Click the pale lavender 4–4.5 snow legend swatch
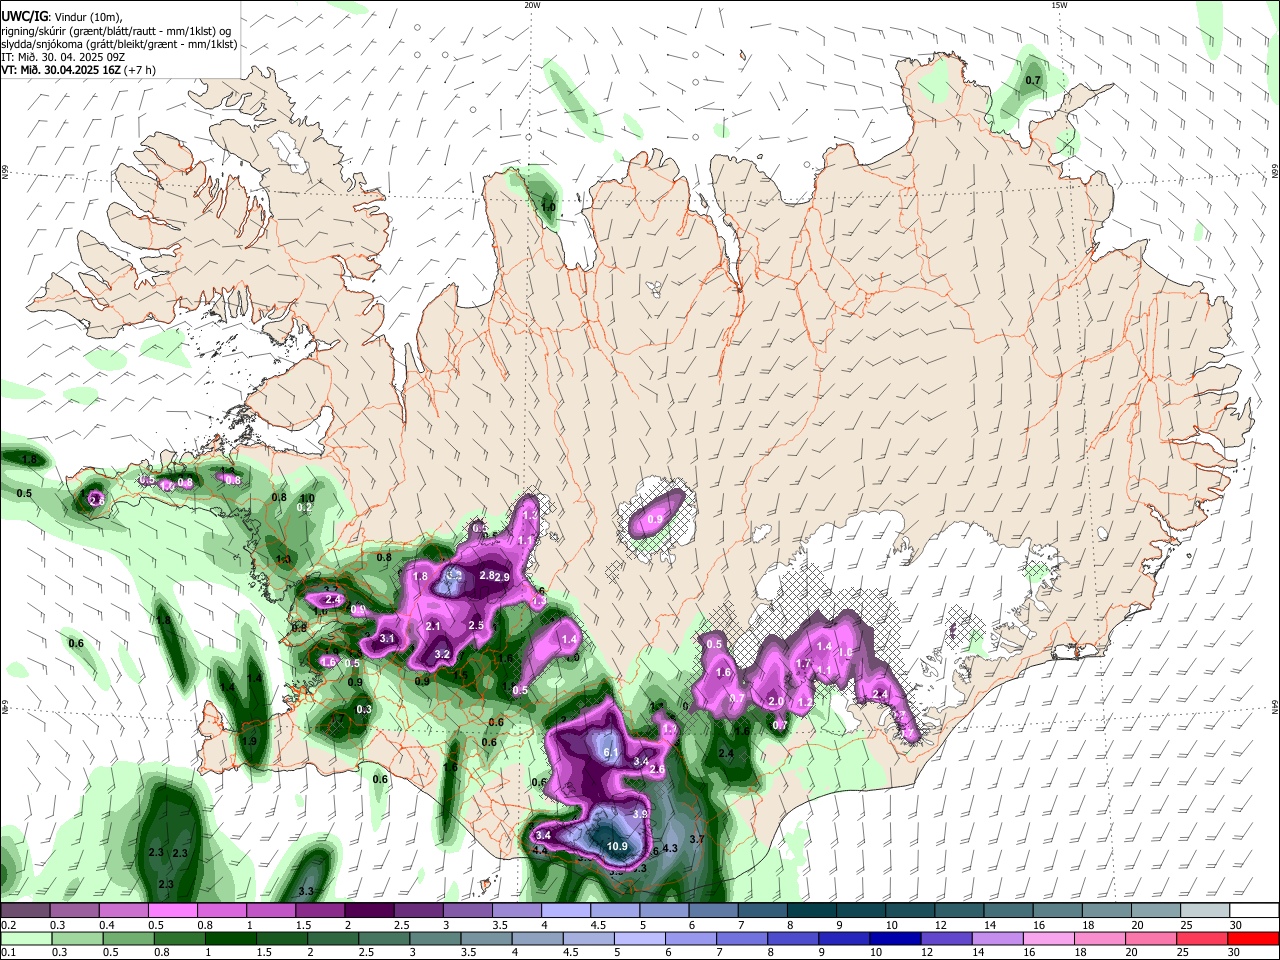This screenshot has height=960, width=1280. (x=565, y=911)
